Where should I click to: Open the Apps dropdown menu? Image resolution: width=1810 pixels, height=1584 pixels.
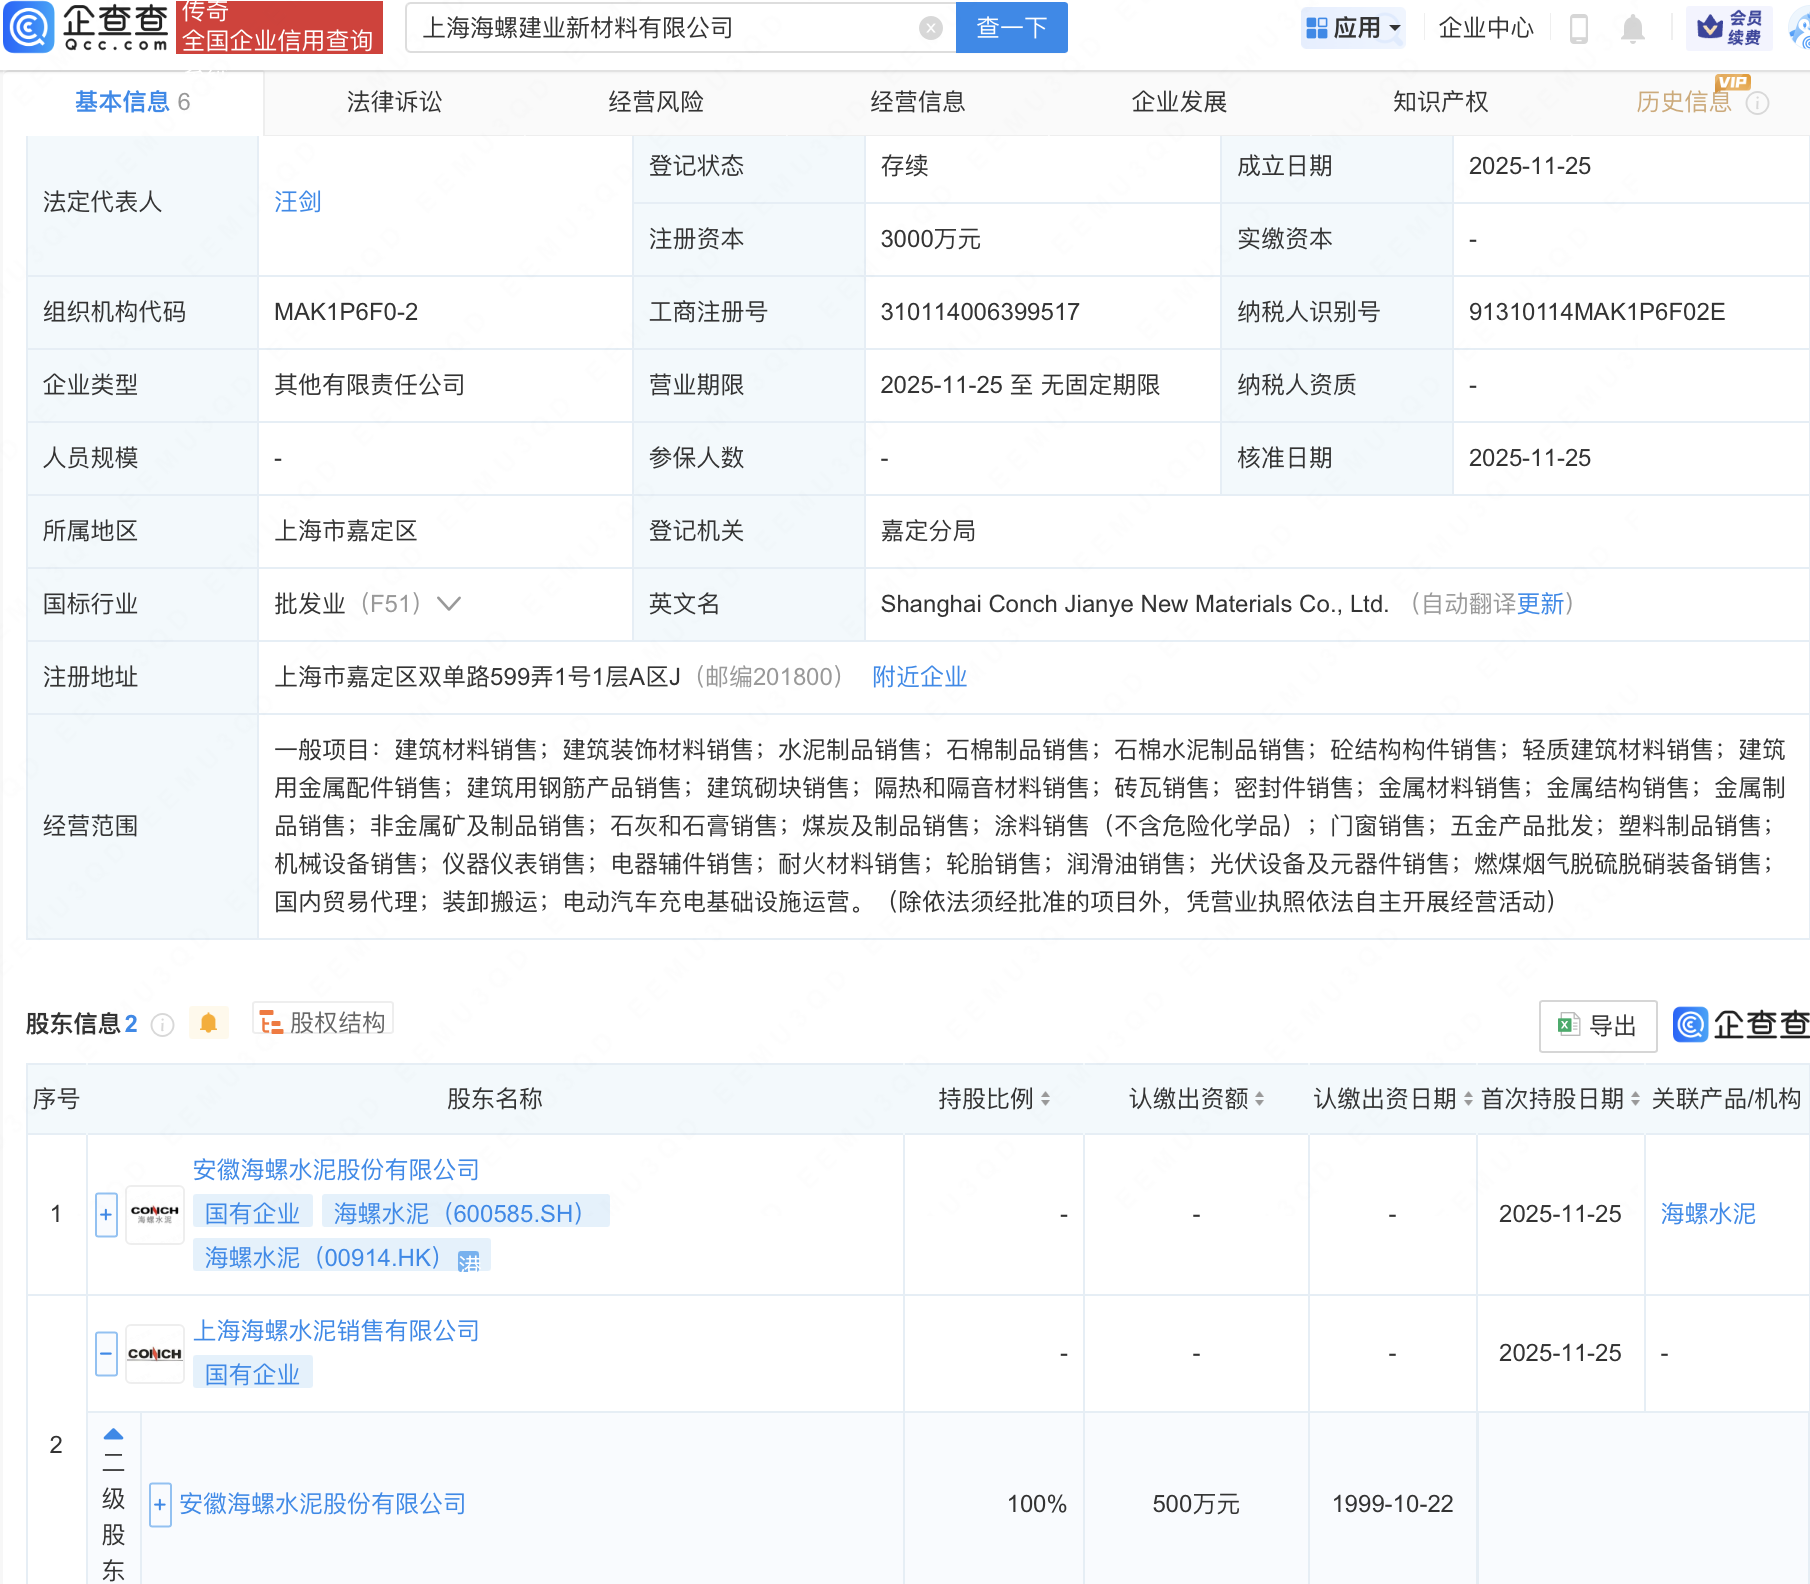(1354, 28)
